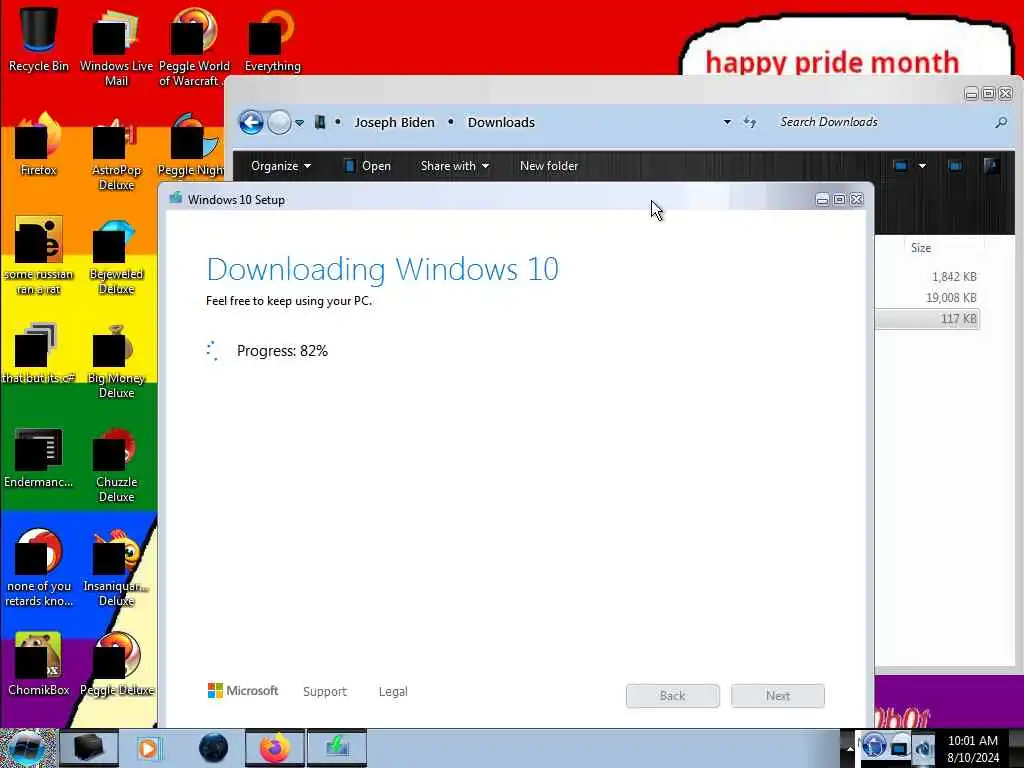Open Explorer help icon in toolbar
Screen dimensions: 1024x768
click(991, 166)
